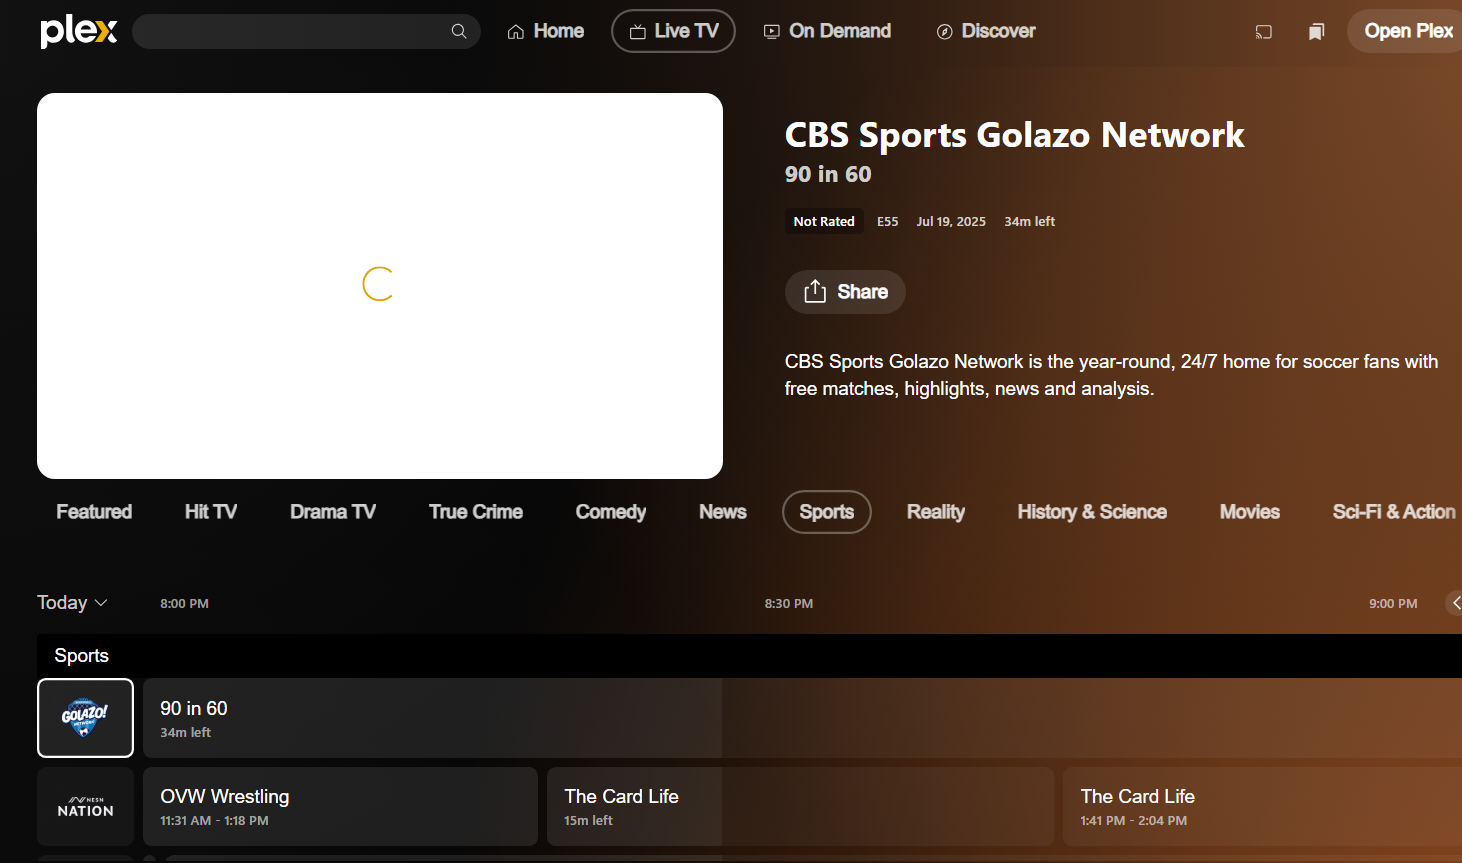
Task: Click the Share button
Action: (x=844, y=291)
